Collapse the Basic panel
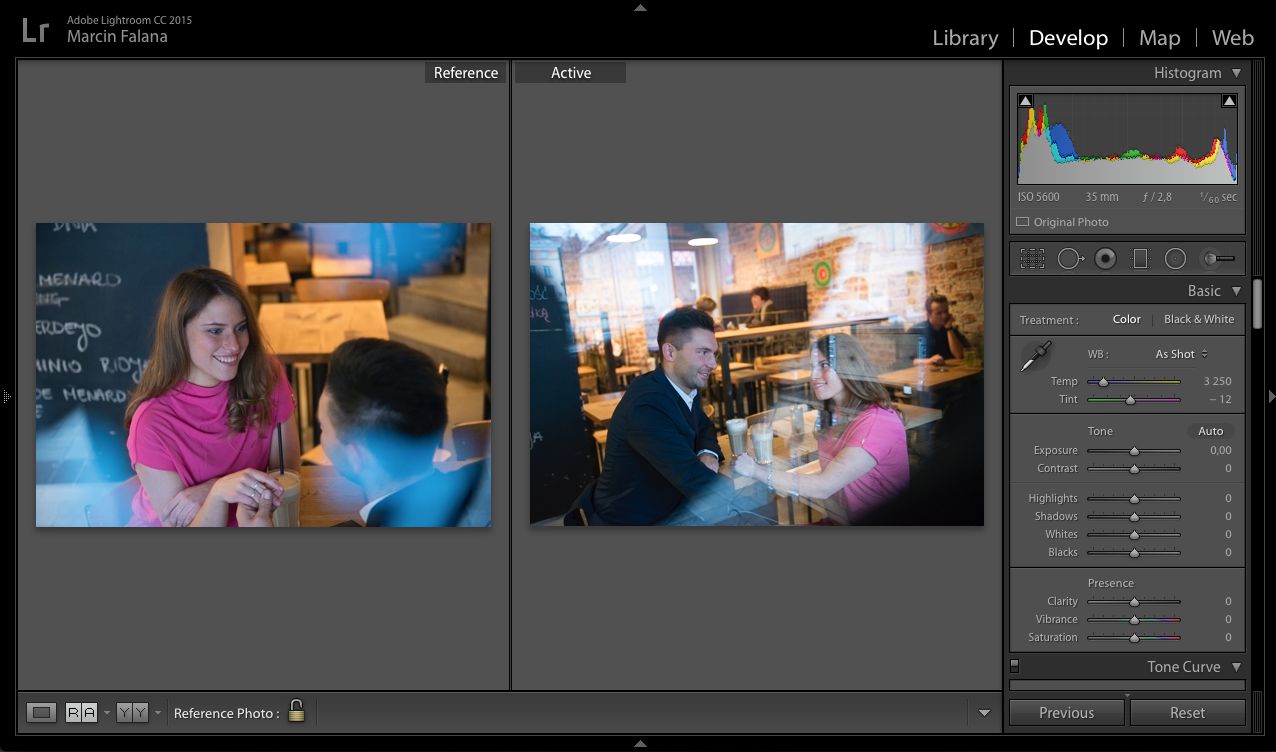Viewport: 1276px width, 752px height. pyautogui.click(x=1236, y=291)
